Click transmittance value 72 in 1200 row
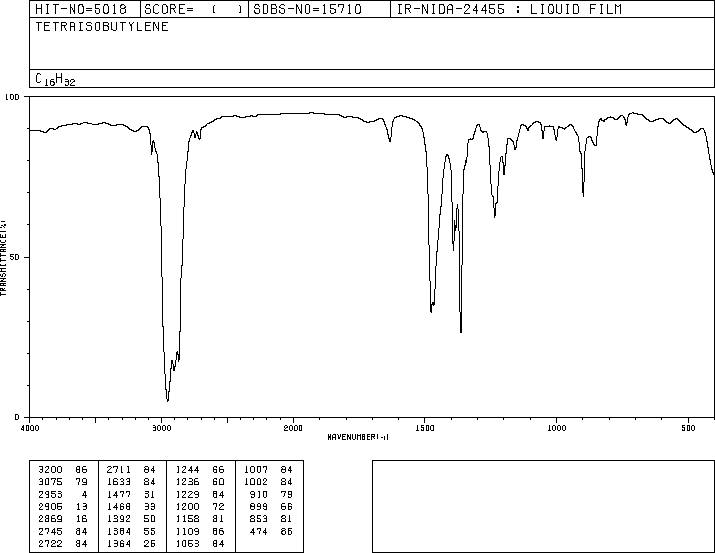This screenshot has height=553, width=715. [x=218, y=506]
